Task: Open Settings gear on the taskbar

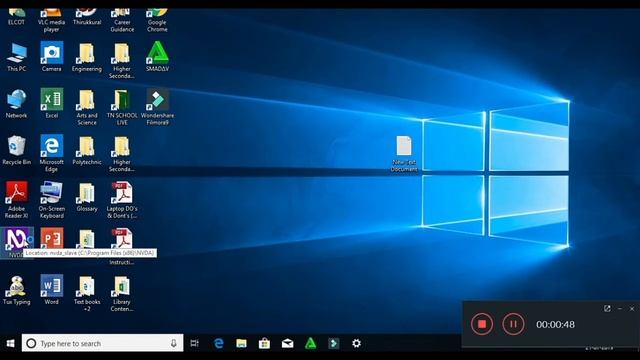Action: tap(356, 343)
